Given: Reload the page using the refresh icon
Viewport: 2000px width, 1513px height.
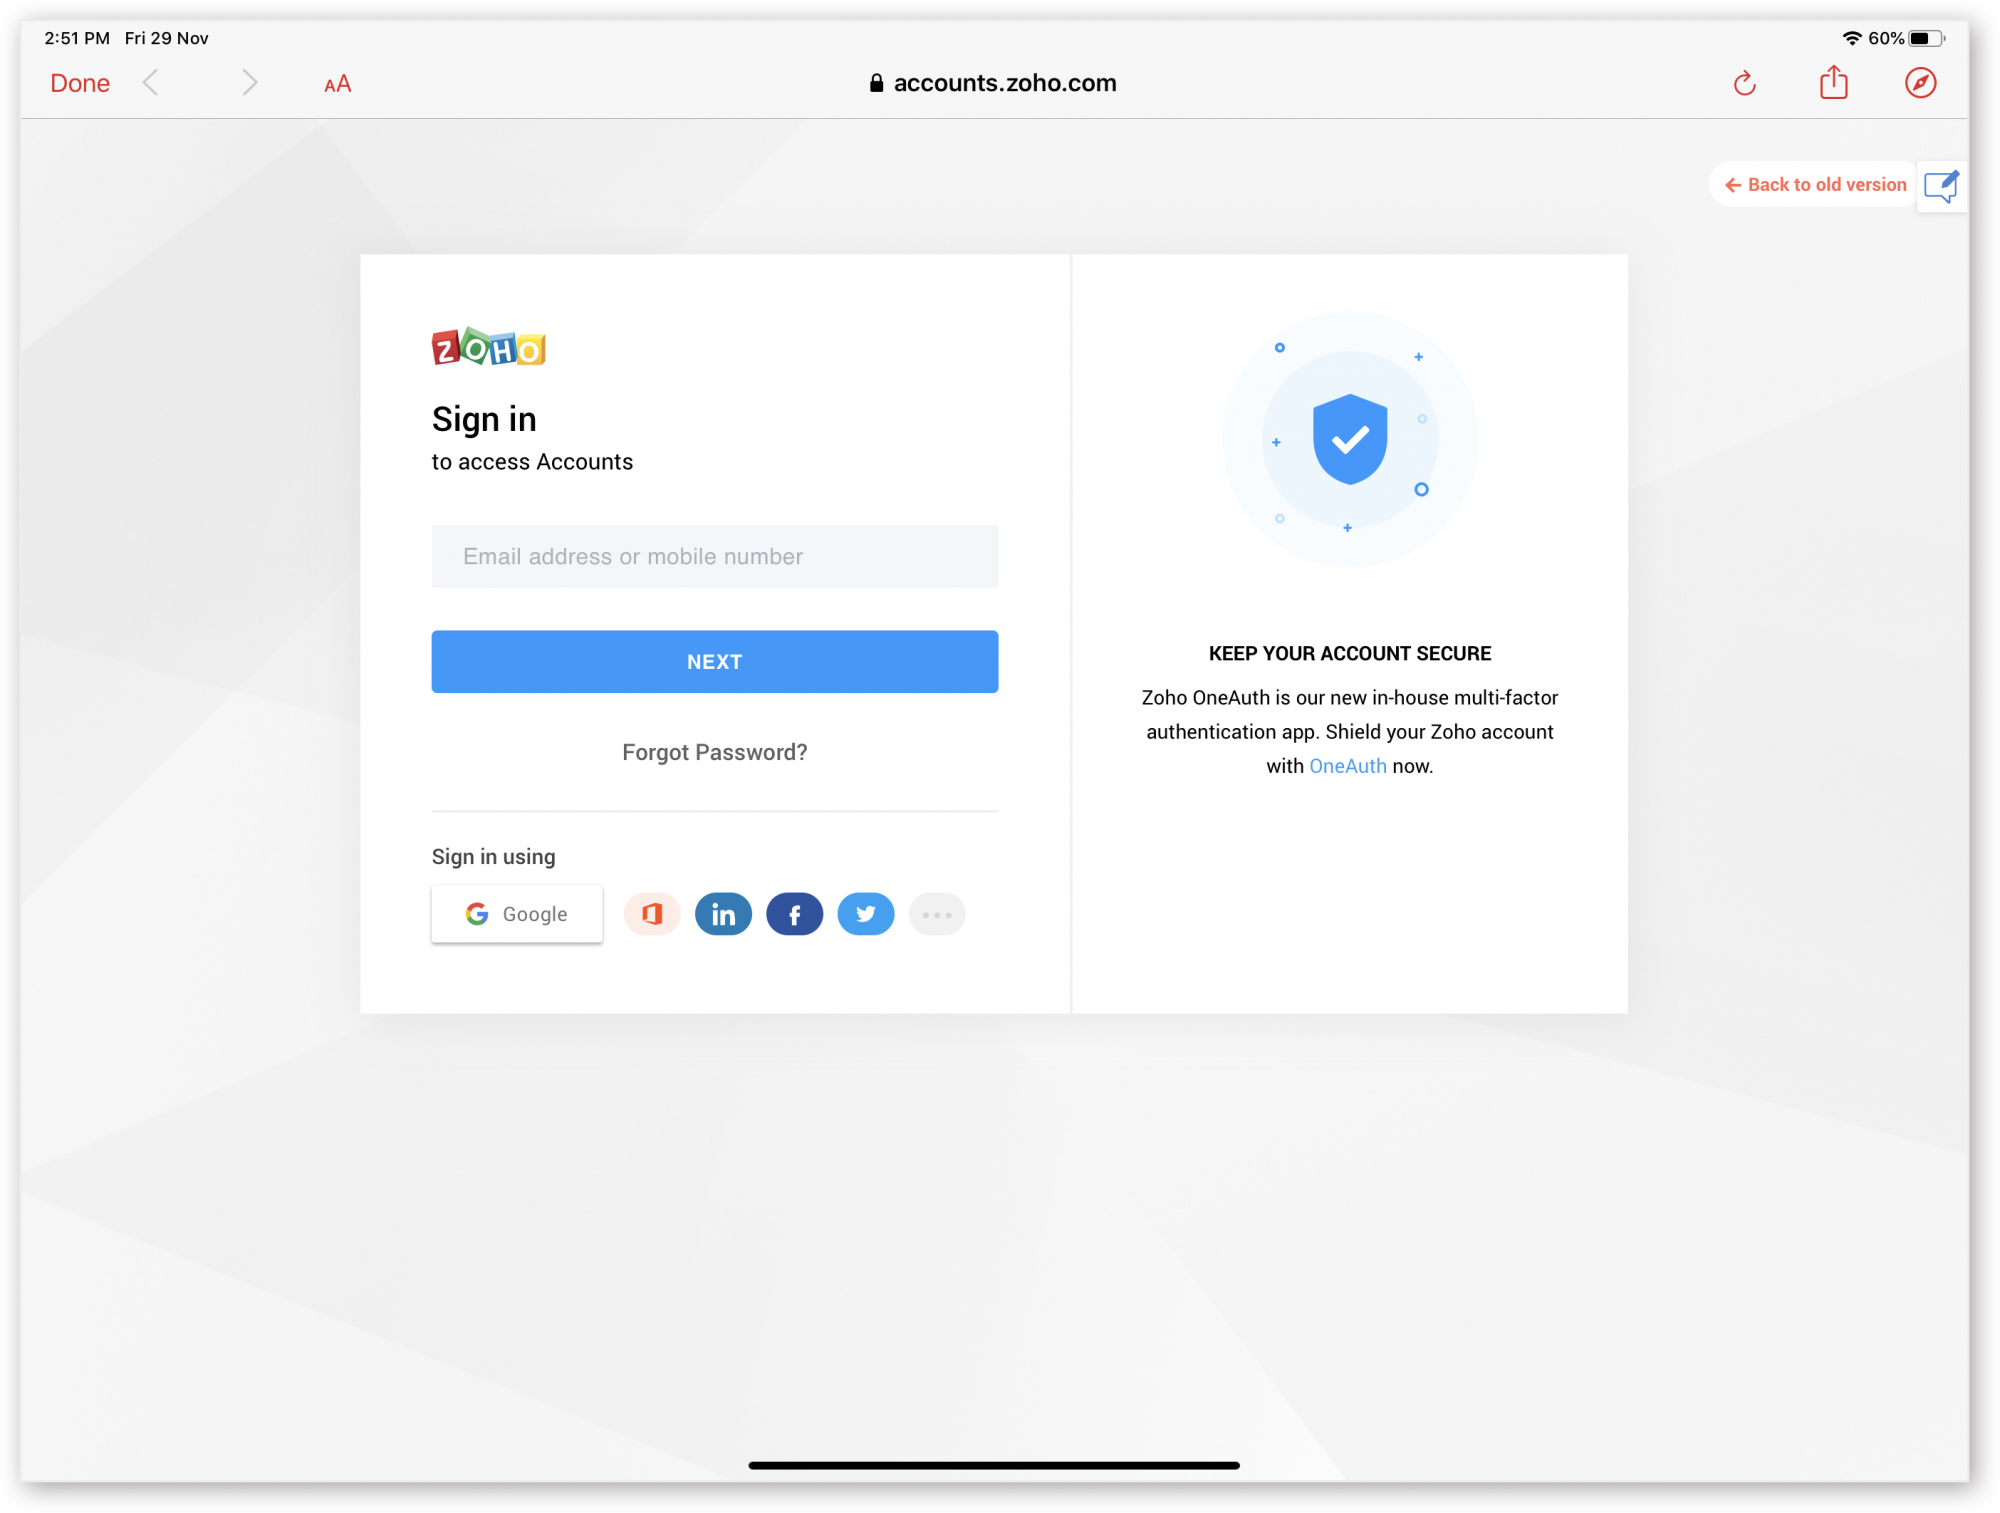Looking at the screenshot, I should [1744, 83].
